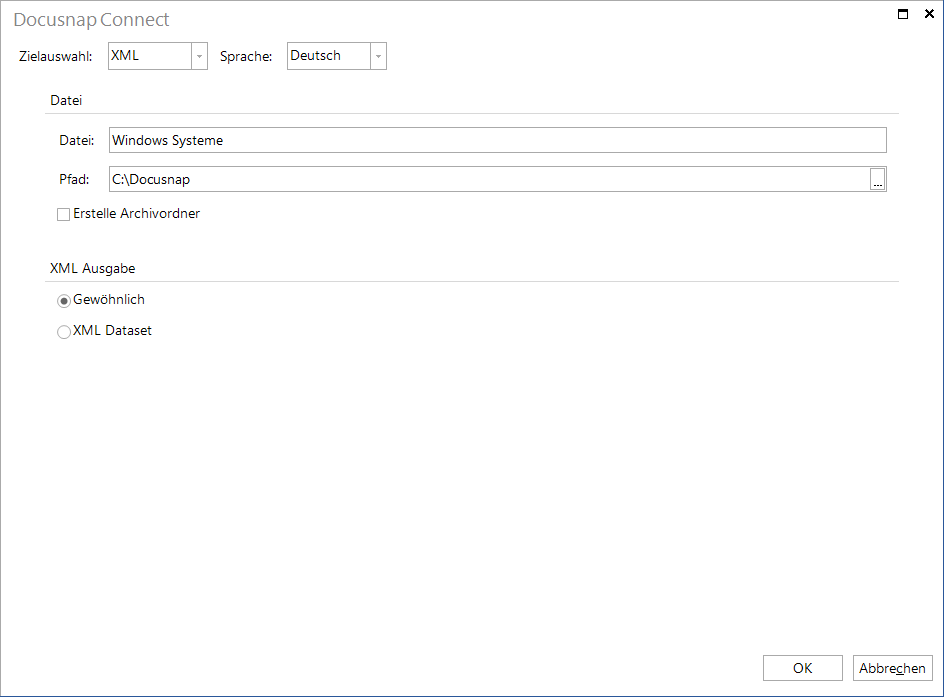Click the Zielauswahl label
Viewport: 944px width, 697px height.
point(55,57)
